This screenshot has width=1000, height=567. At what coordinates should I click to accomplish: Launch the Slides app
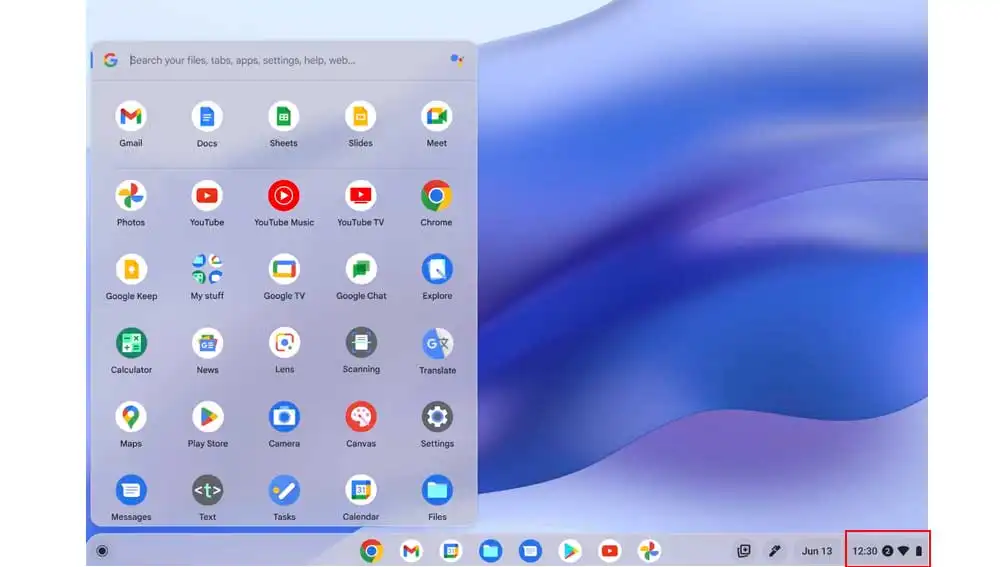click(360, 117)
